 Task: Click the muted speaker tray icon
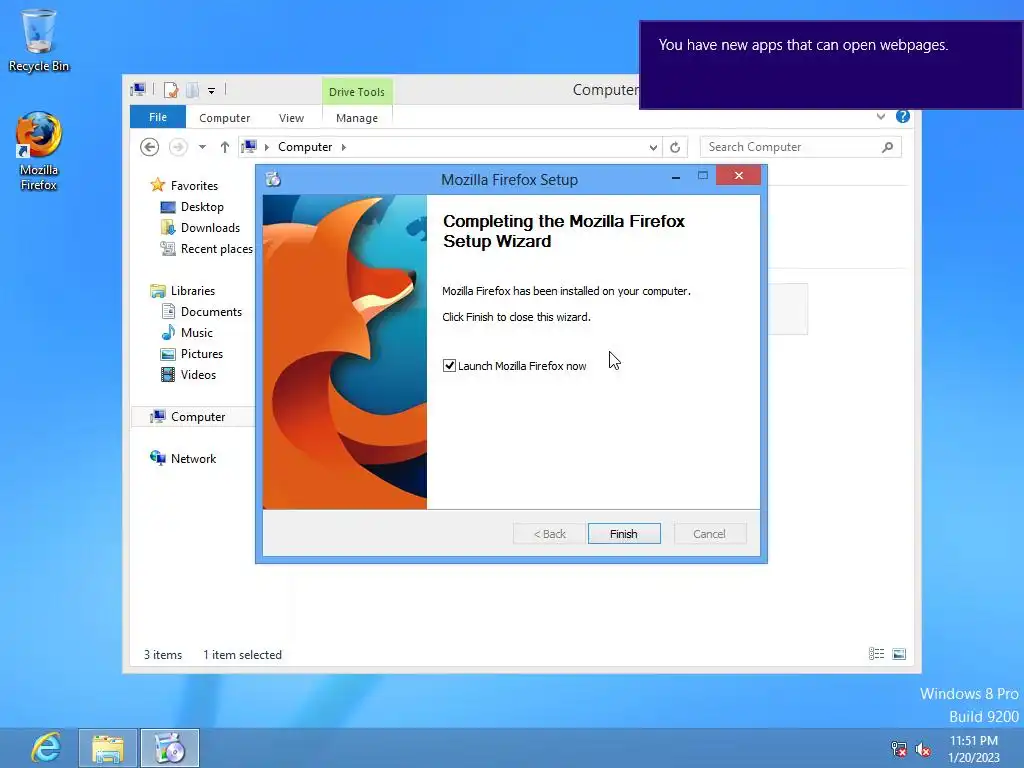tap(923, 749)
